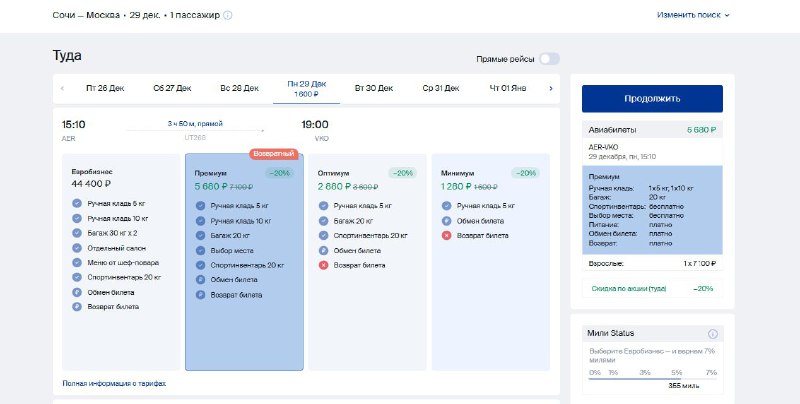Click the red refund-unavailable icon in Минимум
Screen dimensions: 800x404
click(447, 235)
